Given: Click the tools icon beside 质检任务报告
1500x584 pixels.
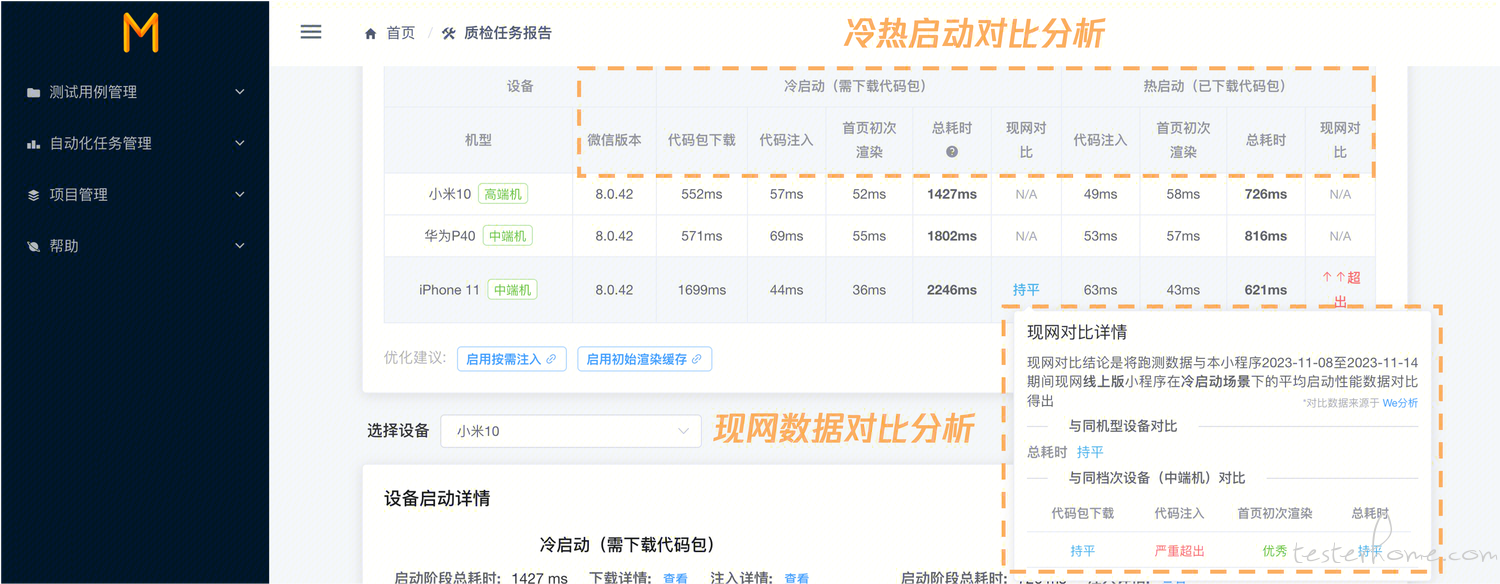Looking at the screenshot, I should (449, 33).
